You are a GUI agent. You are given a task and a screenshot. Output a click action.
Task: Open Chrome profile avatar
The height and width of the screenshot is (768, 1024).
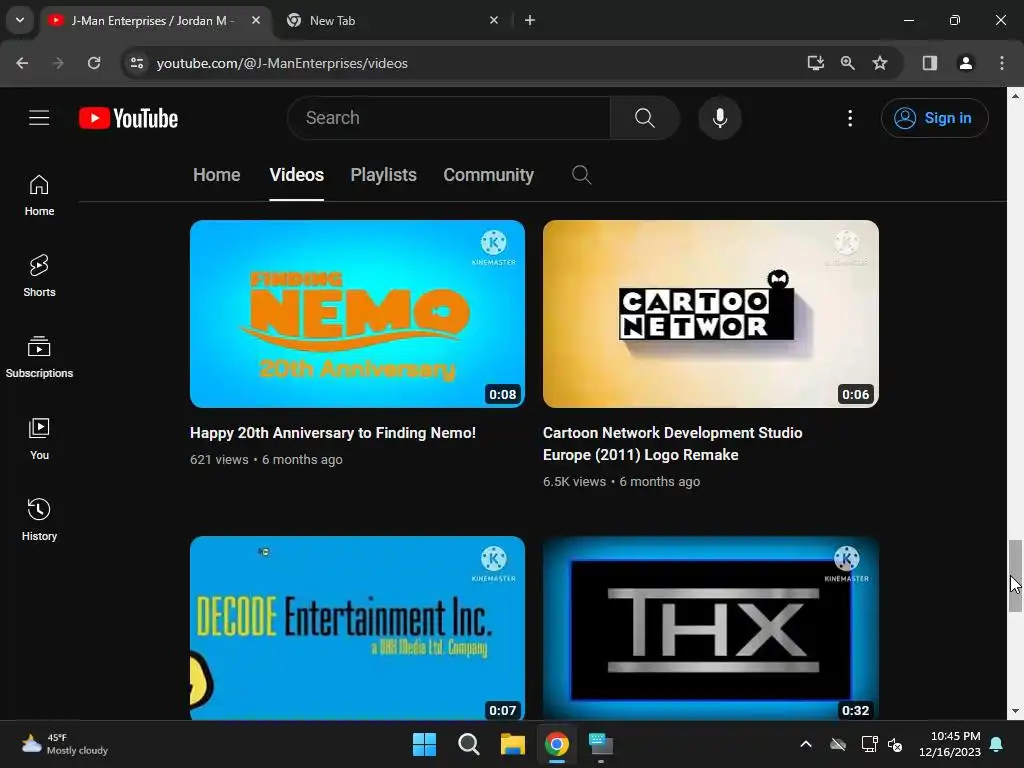point(965,63)
